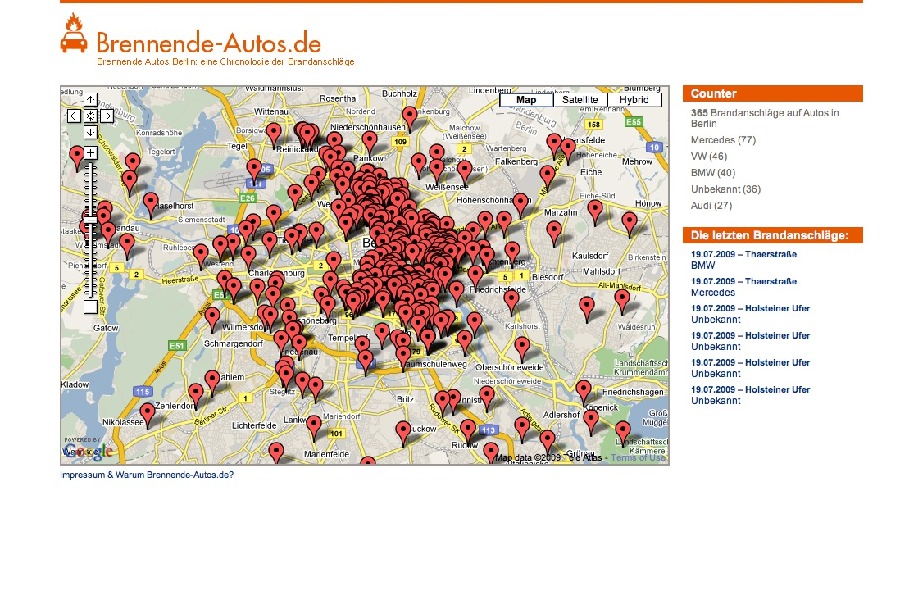This screenshot has height=600, width=900.
Task: Click the BMW (40) counter entry
Action: click(713, 172)
